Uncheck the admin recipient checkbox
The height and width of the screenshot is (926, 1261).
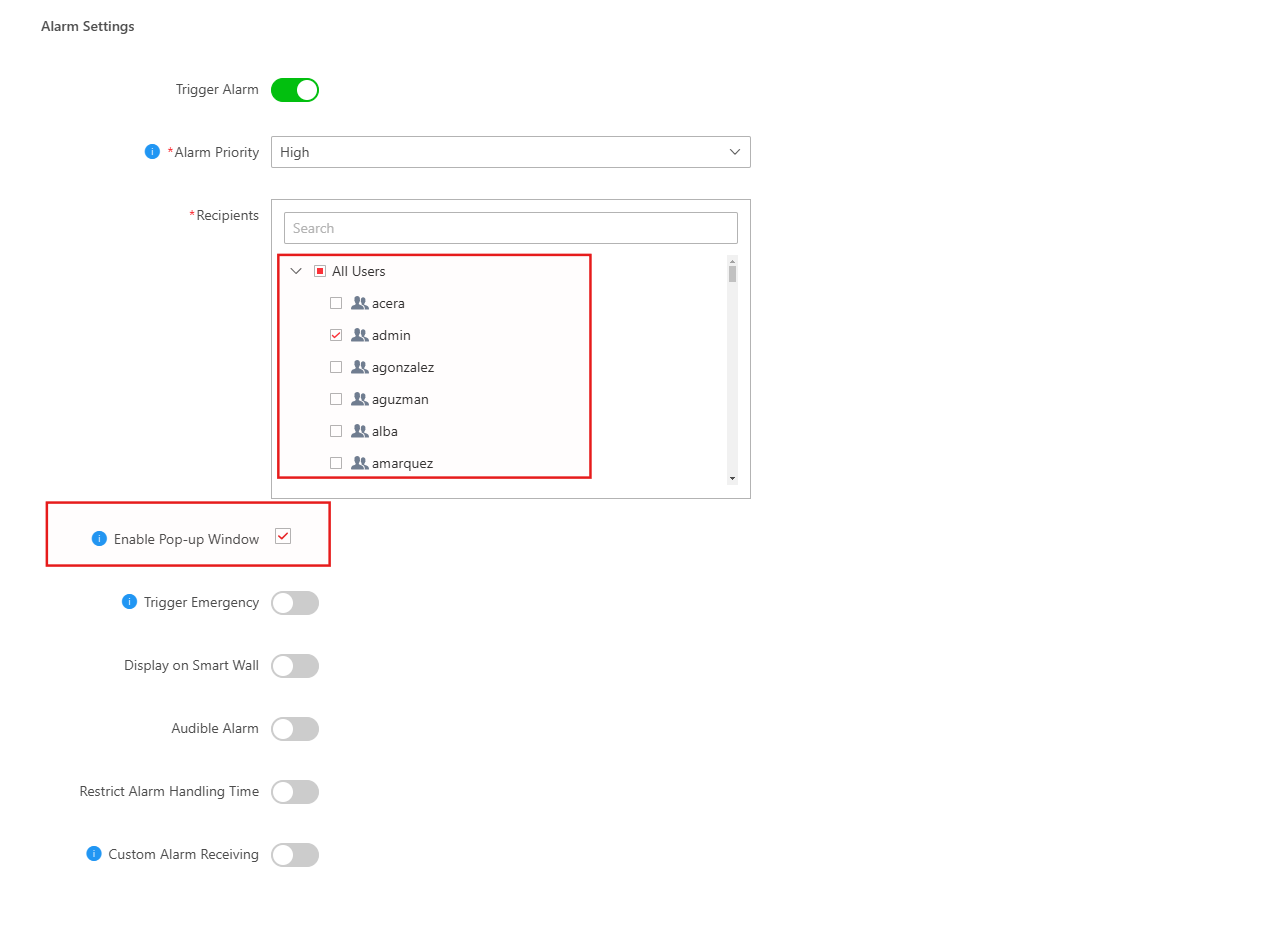coord(336,335)
